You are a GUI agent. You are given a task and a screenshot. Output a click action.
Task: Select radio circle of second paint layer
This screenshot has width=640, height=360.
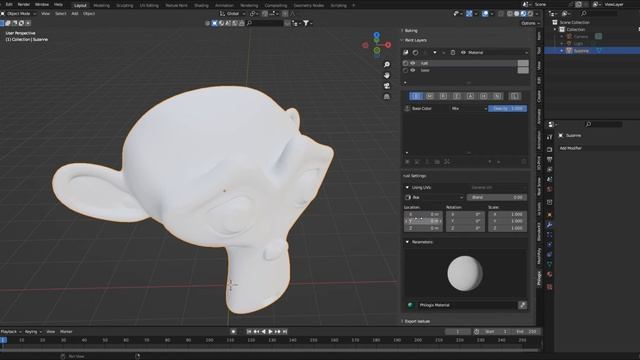pyautogui.click(x=405, y=70)
